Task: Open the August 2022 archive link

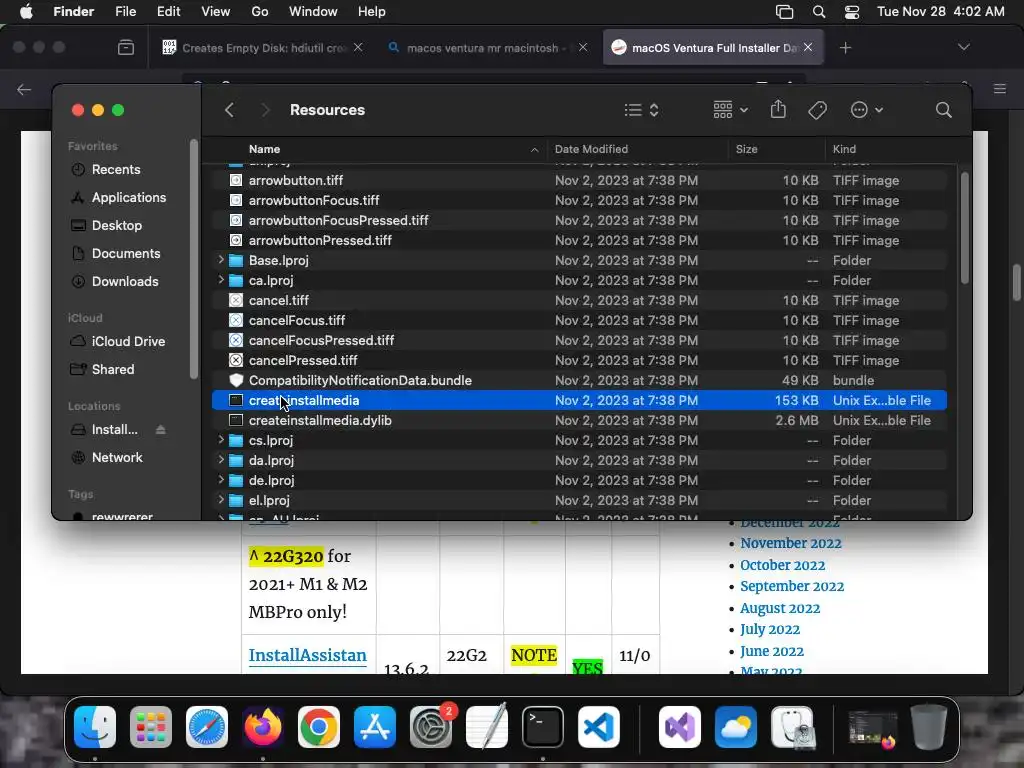Action: tap(780, 608)
